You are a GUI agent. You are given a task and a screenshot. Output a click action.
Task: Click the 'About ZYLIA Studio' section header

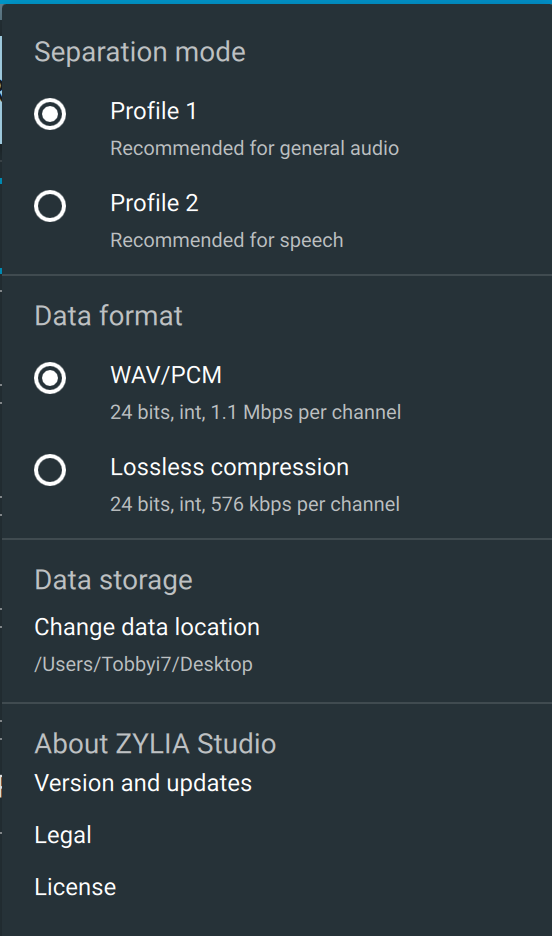pyautogui.click(x=155, y=744)
